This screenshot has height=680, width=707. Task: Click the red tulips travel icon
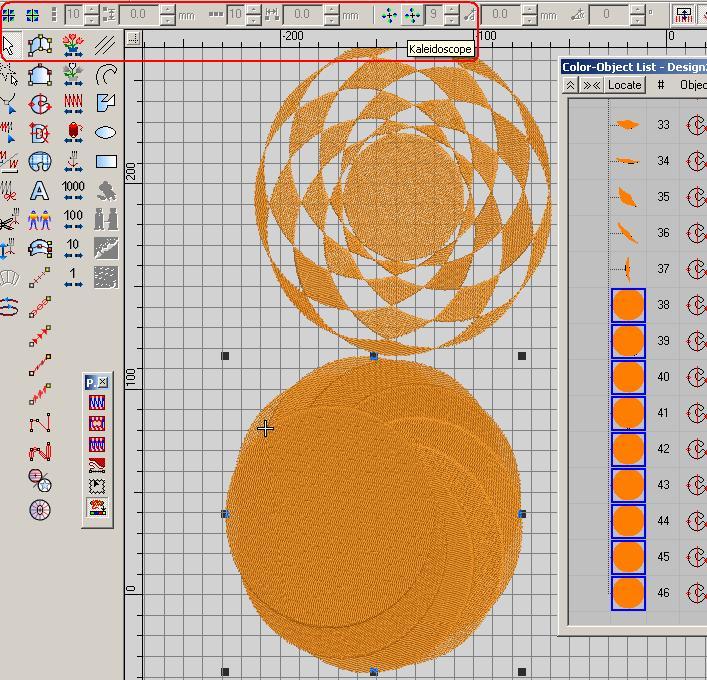(x=73, y=45)
